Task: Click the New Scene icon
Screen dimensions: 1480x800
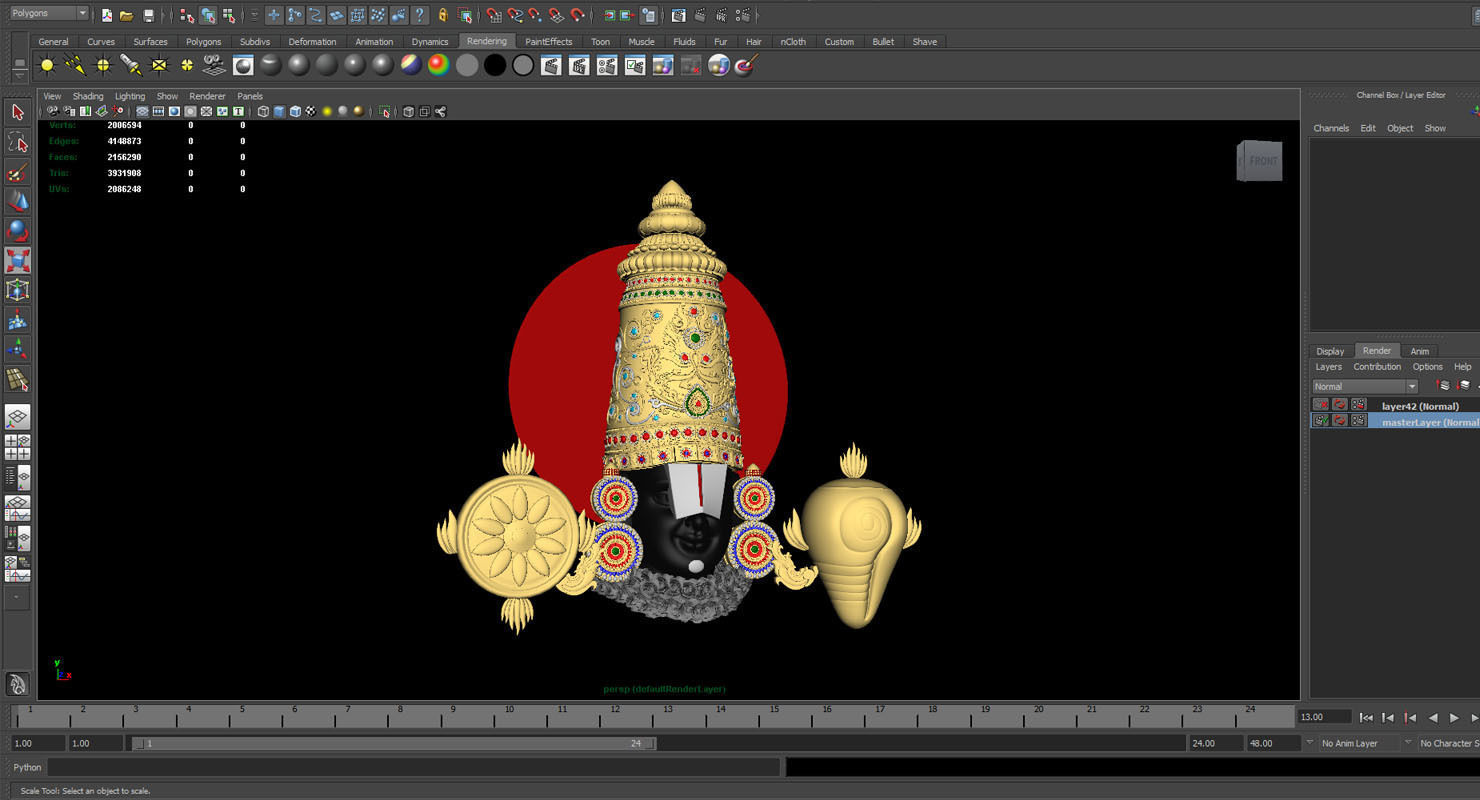Action: (106, 15)
